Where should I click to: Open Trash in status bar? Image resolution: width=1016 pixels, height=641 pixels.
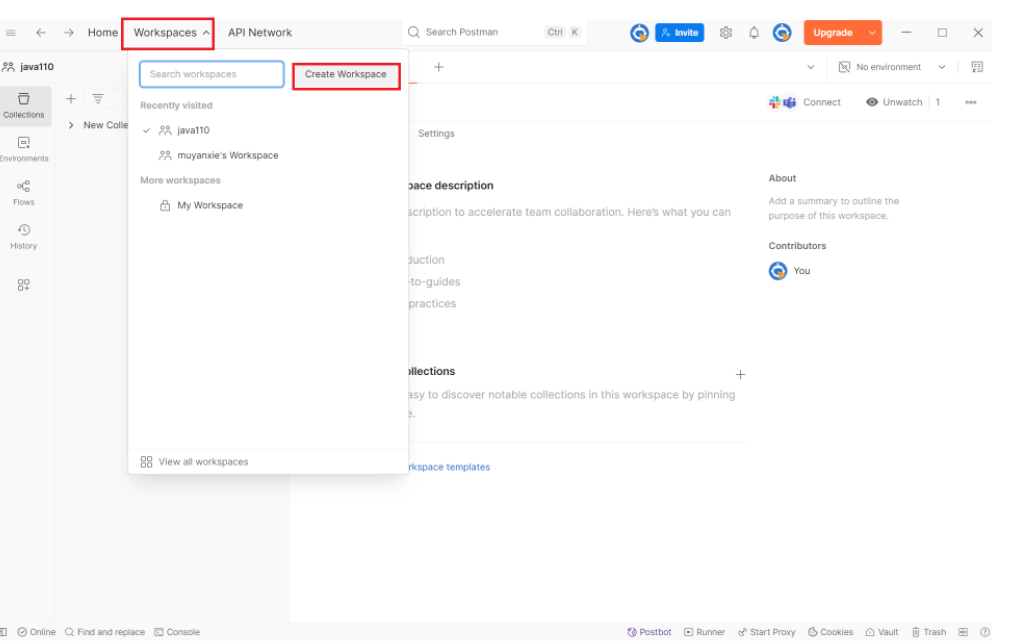tap(929, 632)
